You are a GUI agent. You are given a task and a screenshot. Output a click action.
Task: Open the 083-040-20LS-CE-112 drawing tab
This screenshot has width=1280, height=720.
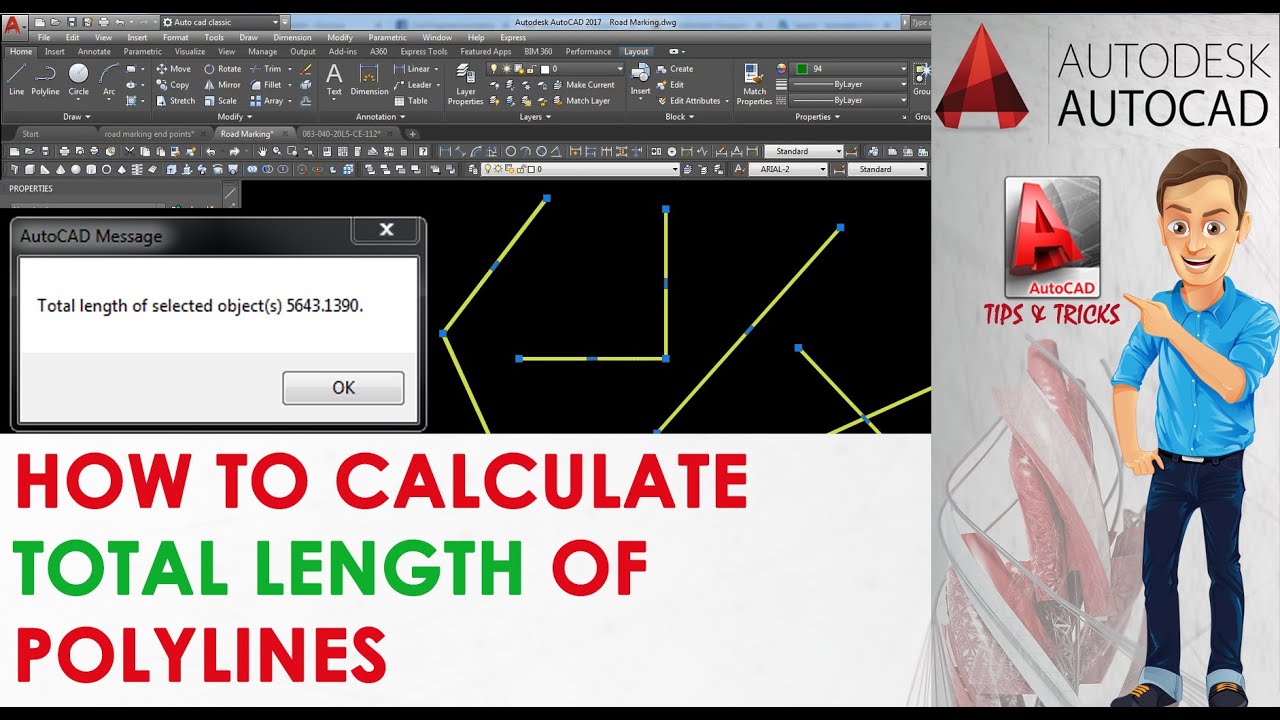click(346, 134)
